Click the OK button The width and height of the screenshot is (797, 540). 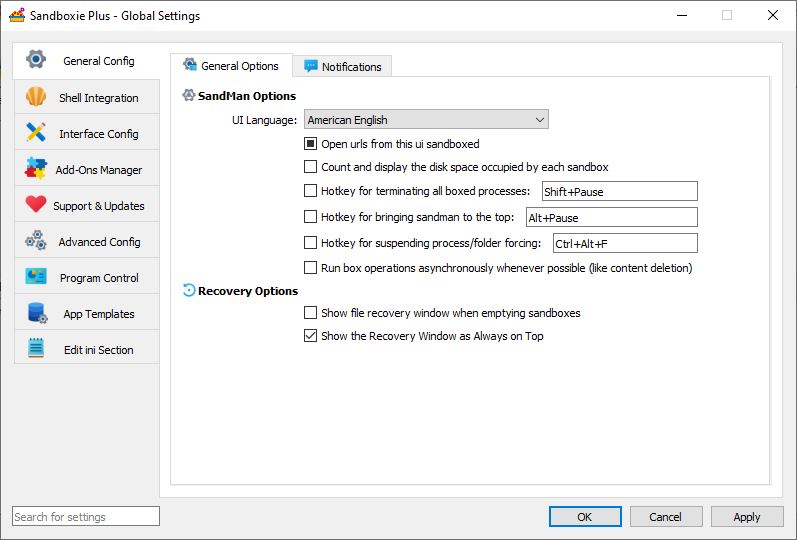585,517
